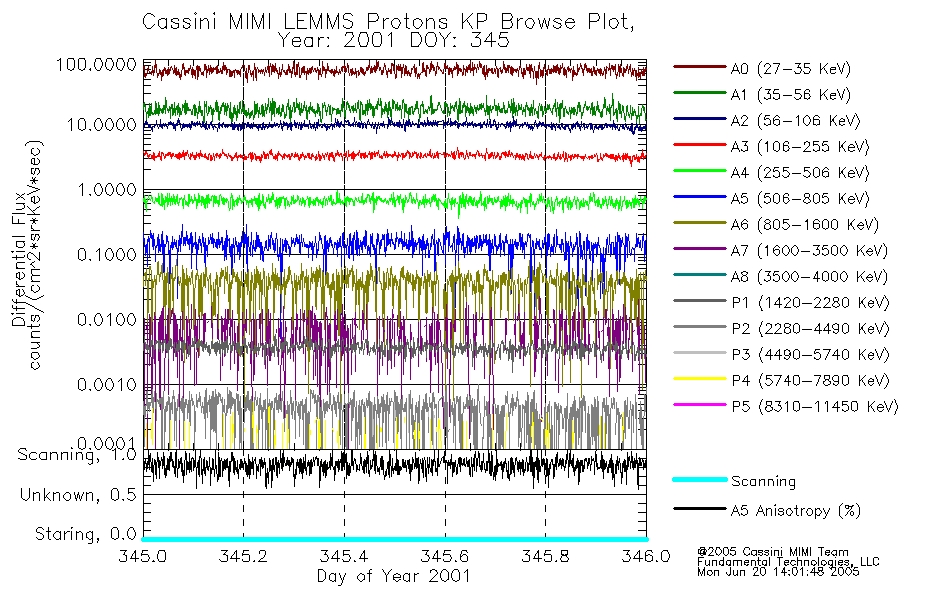Click the 345.8 x-axis tick label

coord(545,556)
